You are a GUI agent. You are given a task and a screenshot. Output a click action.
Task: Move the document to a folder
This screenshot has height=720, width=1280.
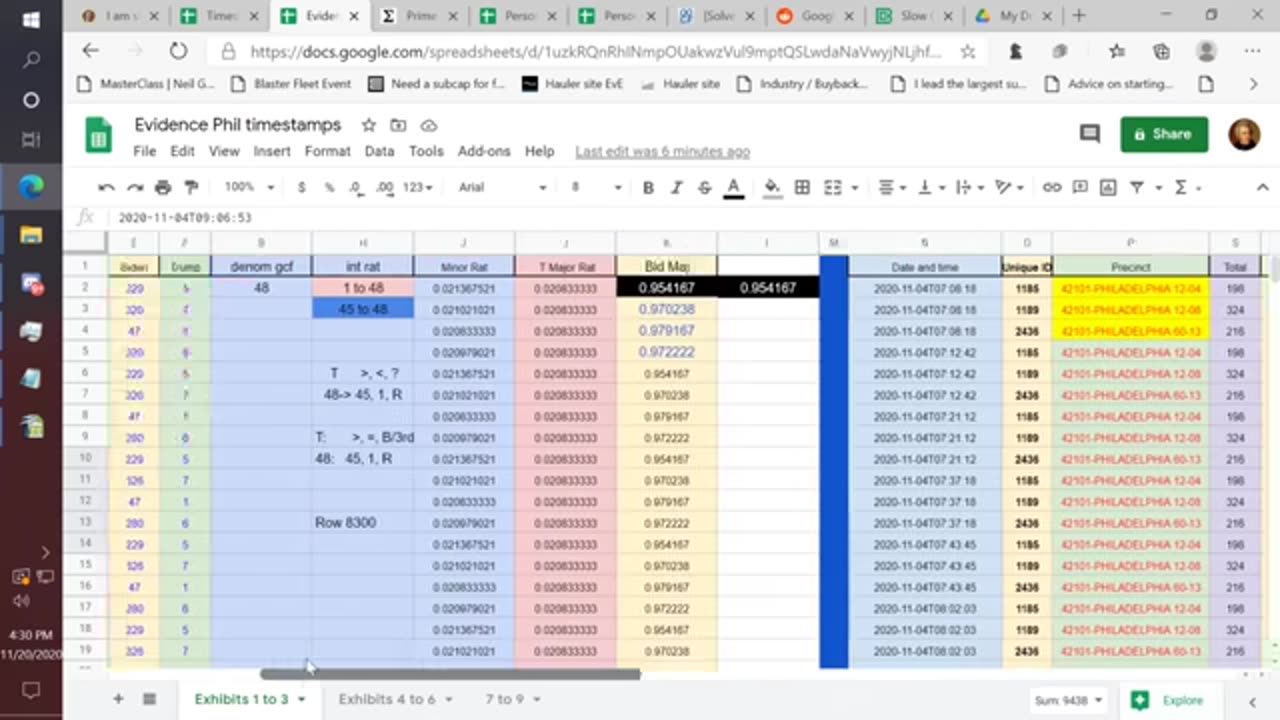398,125
